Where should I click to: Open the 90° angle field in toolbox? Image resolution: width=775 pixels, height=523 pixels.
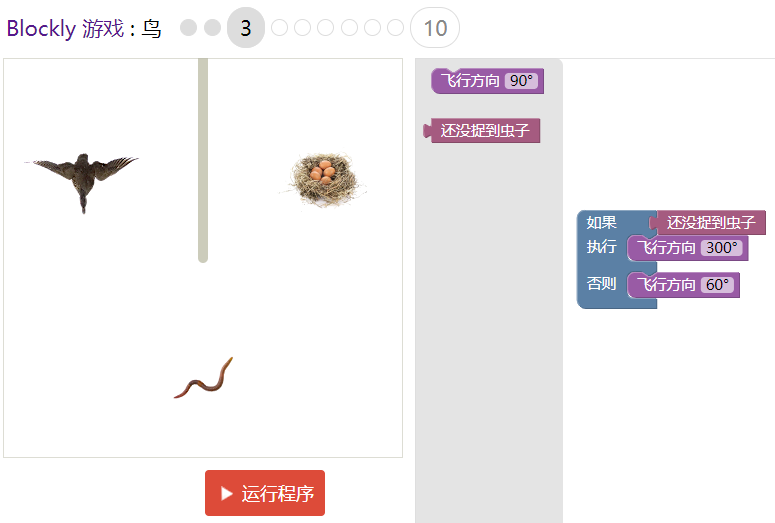click(x=521, y=81)
